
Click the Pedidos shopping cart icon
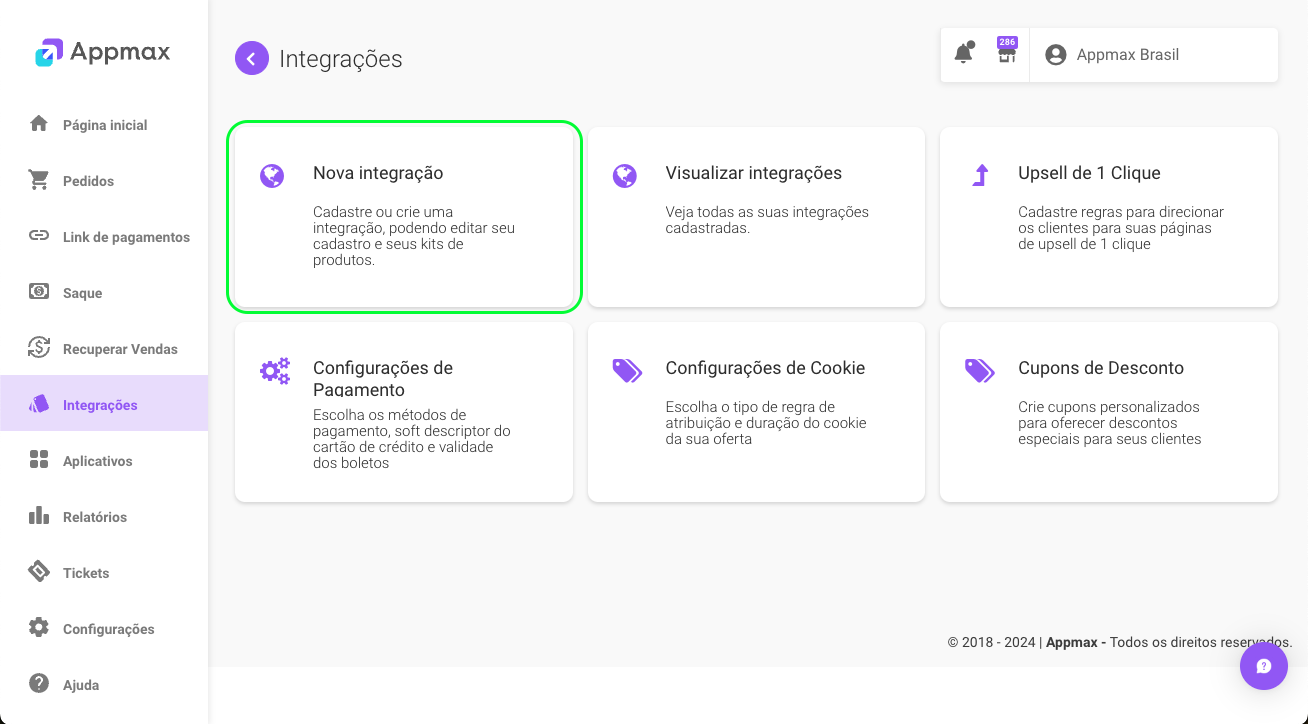click(x=38, y=180)
